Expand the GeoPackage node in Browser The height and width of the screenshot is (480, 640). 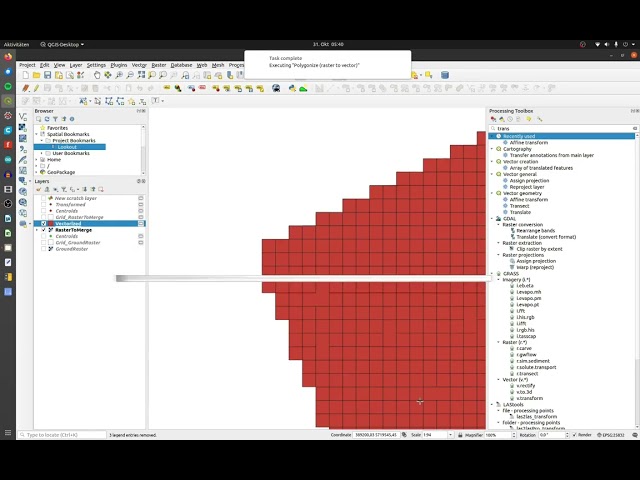(x=37, y=172)
